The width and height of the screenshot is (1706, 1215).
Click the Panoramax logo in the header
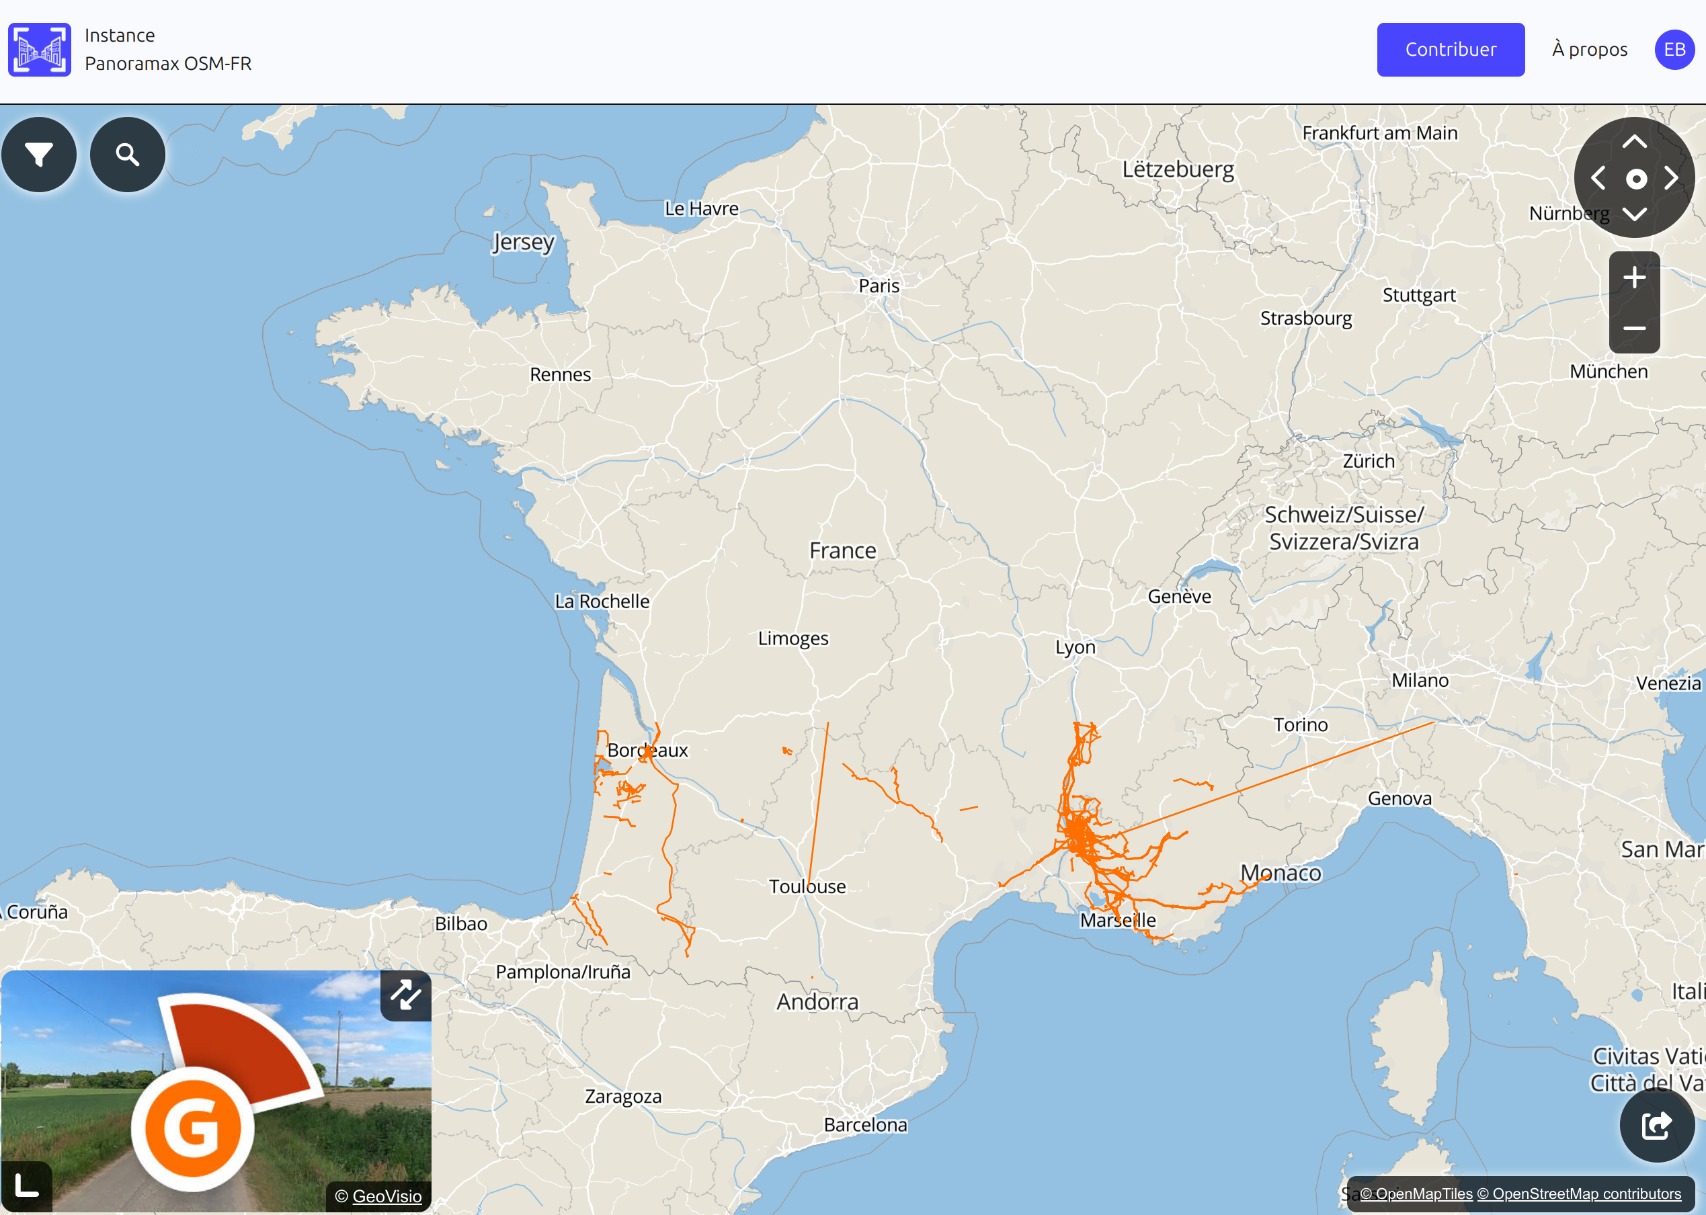[40, 50]
